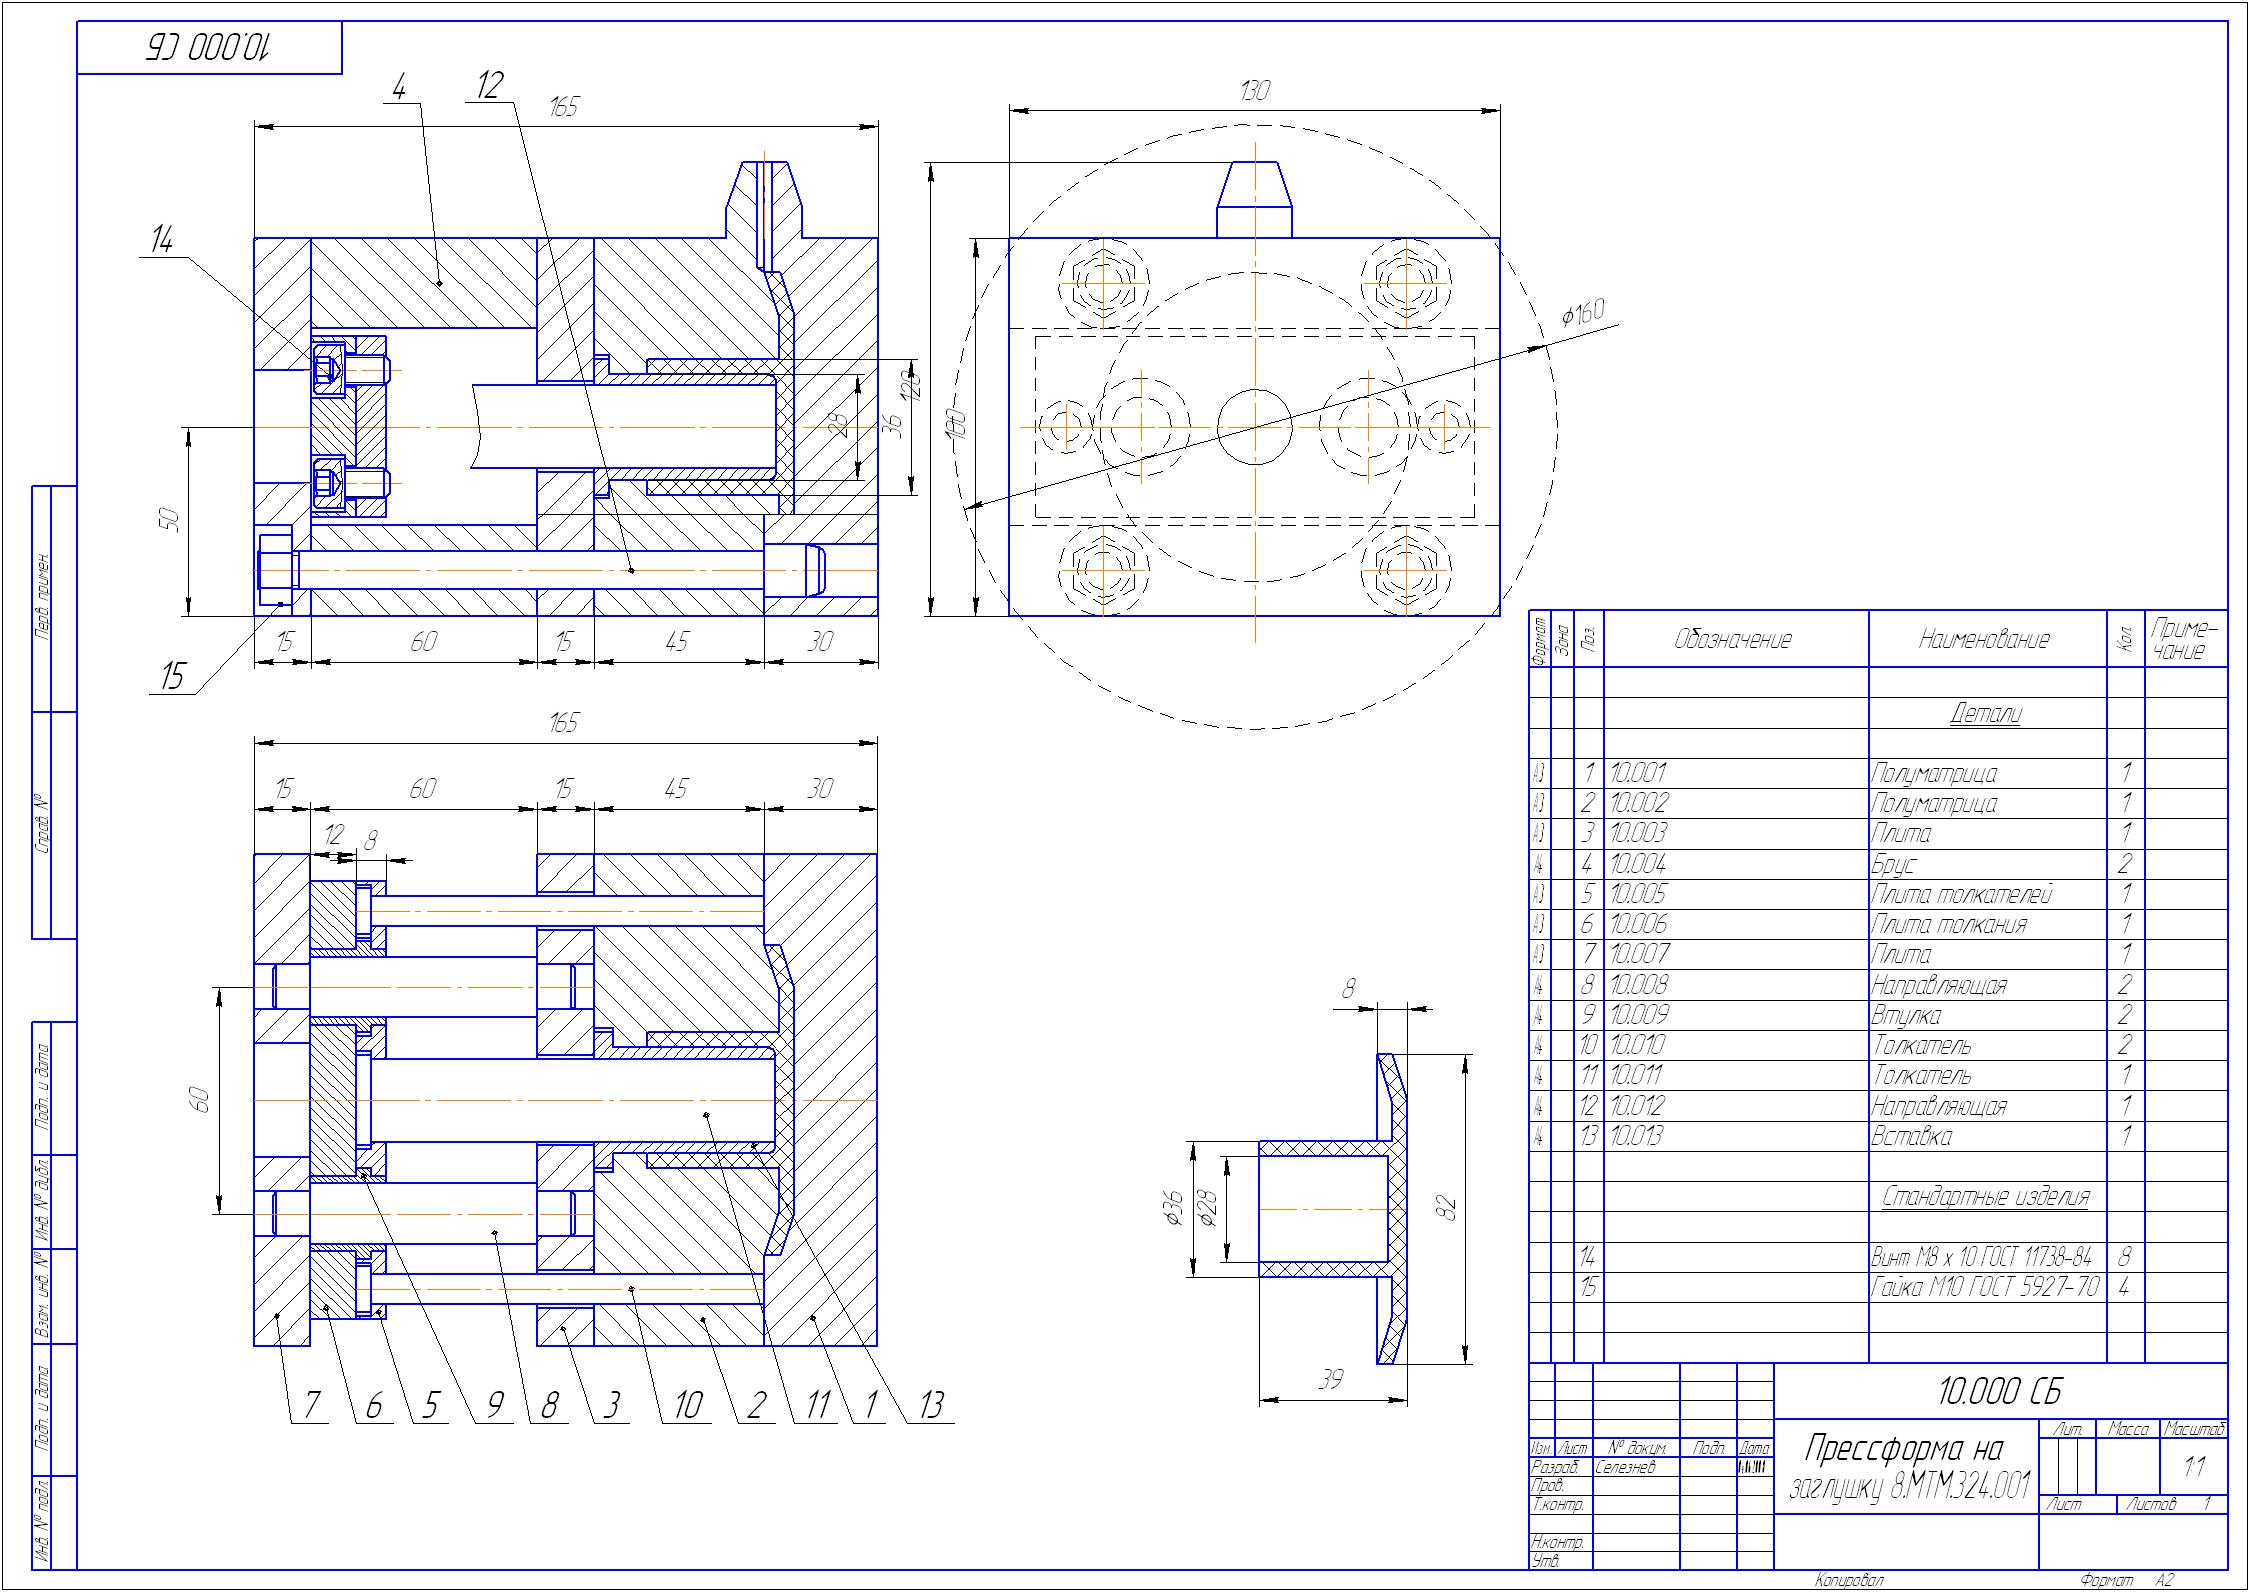
Task: Select designation cell "10.007"
Action: coord(1639,954)
